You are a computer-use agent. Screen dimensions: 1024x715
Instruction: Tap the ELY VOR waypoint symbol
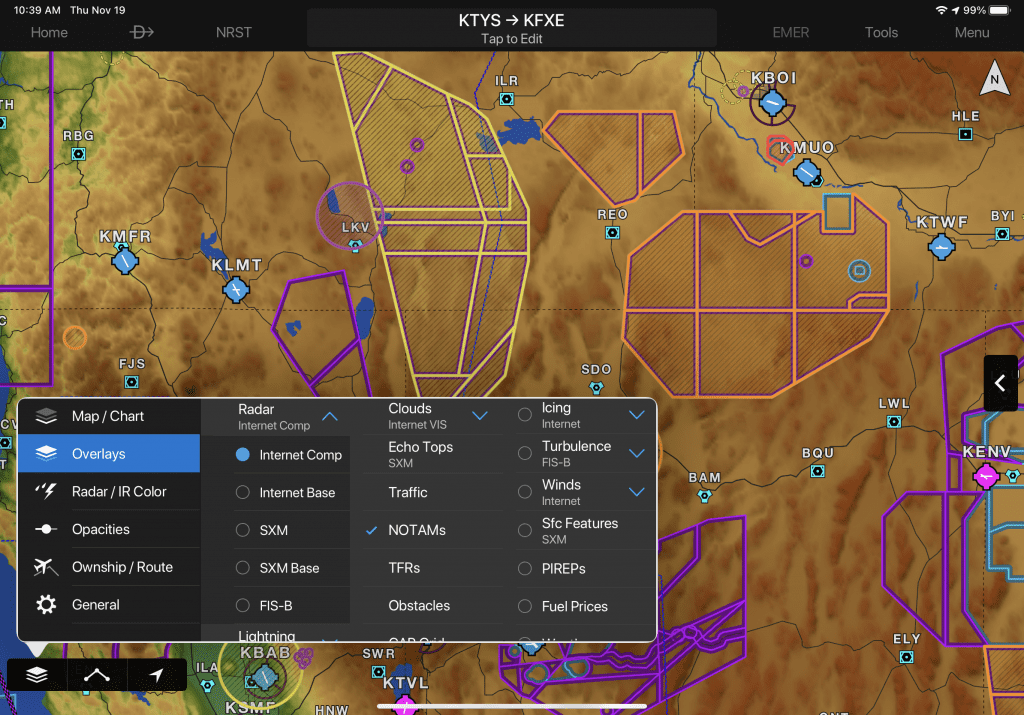(906, 658)
